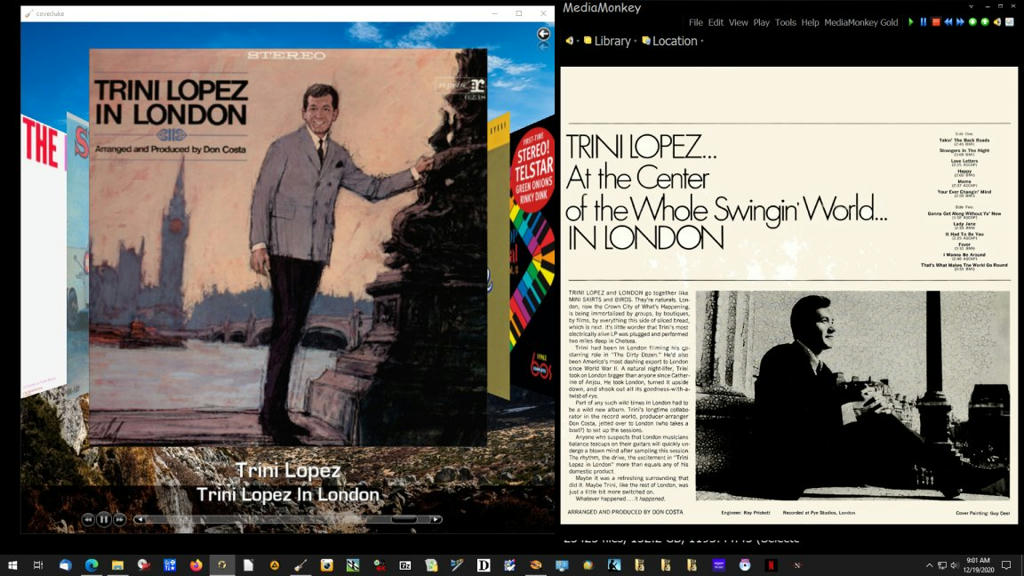Click the CoverDuke album scrollbar thumb
The height and width of the screenshot is (576, 1024).
[x=404, y=519]
